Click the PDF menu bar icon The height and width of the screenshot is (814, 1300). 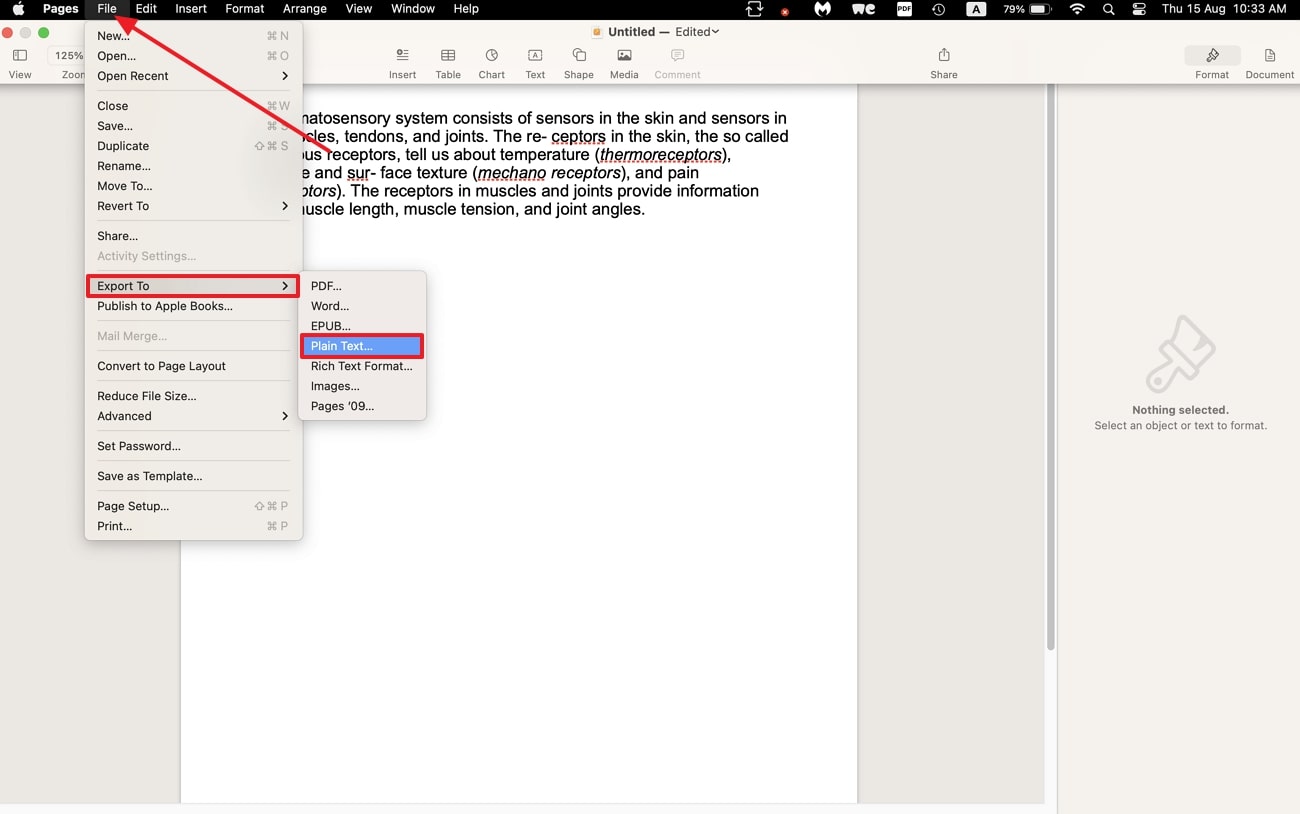(904, 9)
